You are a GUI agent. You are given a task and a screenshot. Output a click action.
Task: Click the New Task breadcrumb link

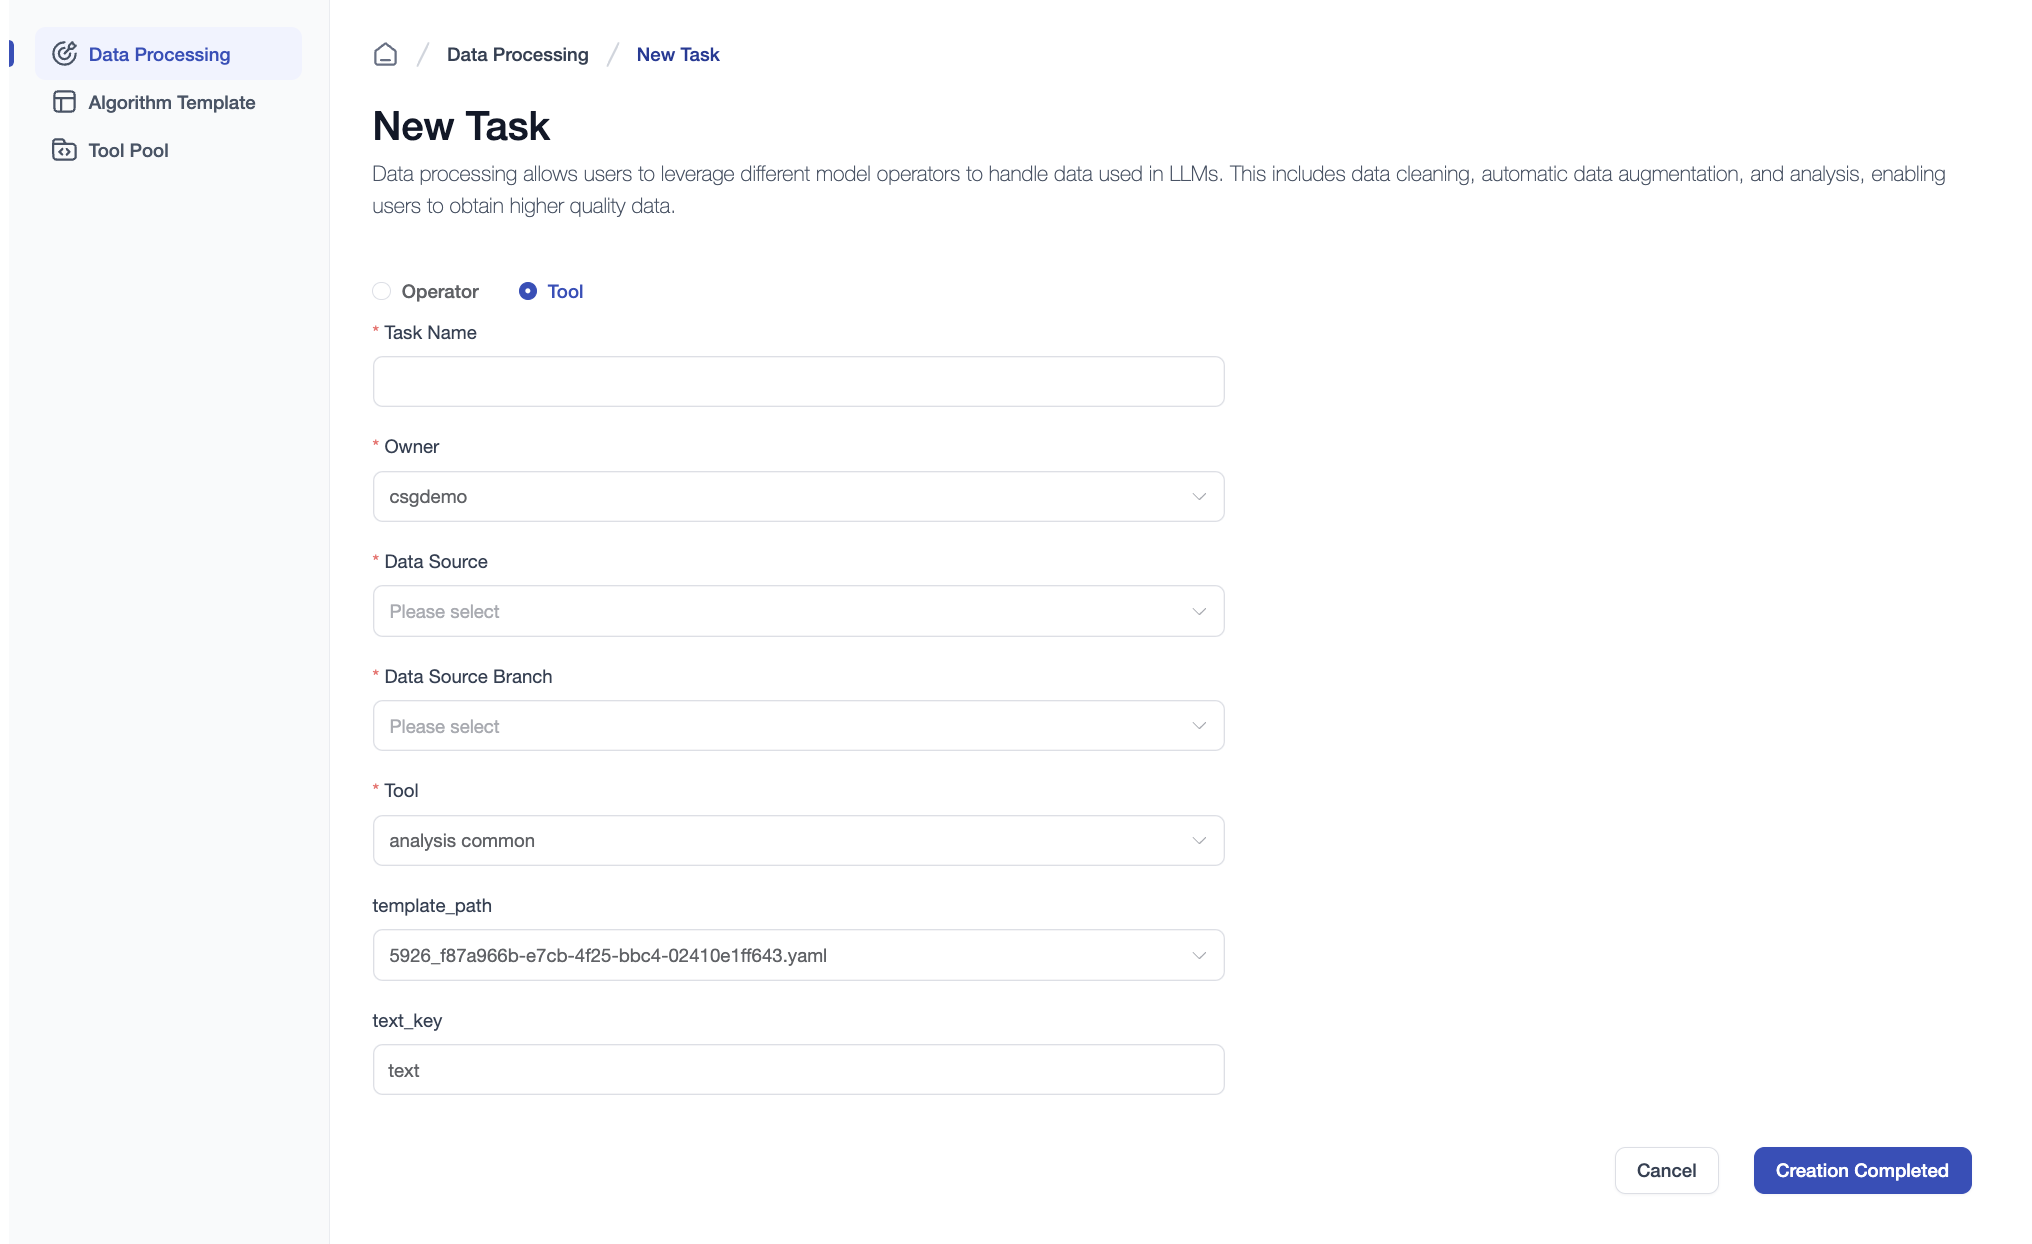click(677, 54)
